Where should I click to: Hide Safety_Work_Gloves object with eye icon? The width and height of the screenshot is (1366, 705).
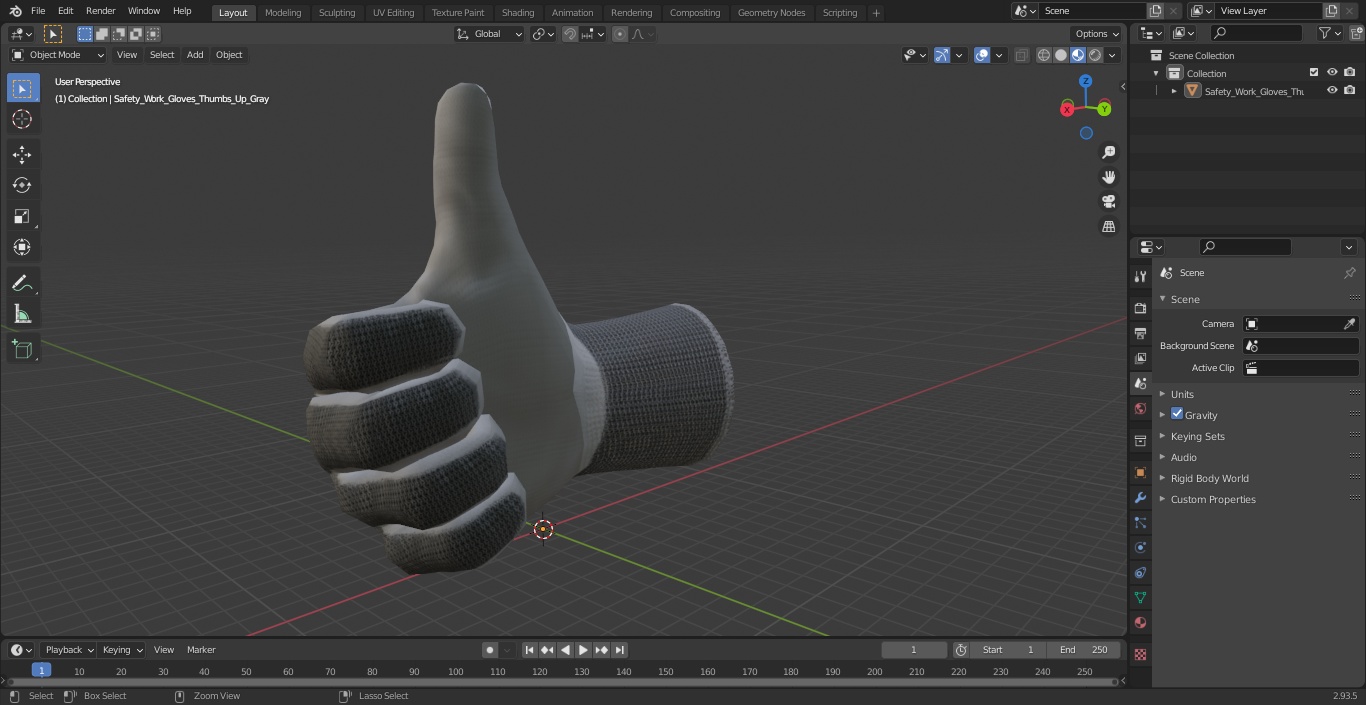[1332, 91]
